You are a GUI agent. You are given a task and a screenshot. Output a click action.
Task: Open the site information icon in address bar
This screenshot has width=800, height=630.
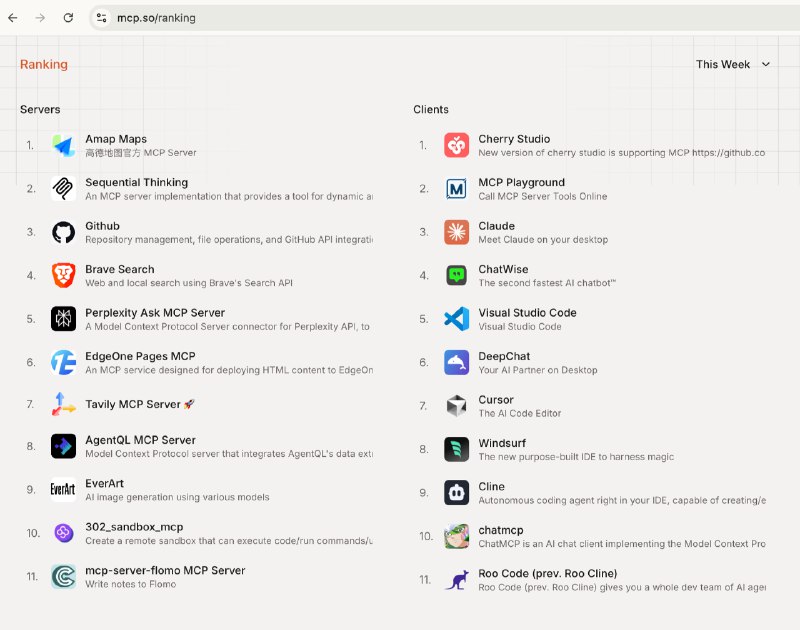(x=102, y=18)
